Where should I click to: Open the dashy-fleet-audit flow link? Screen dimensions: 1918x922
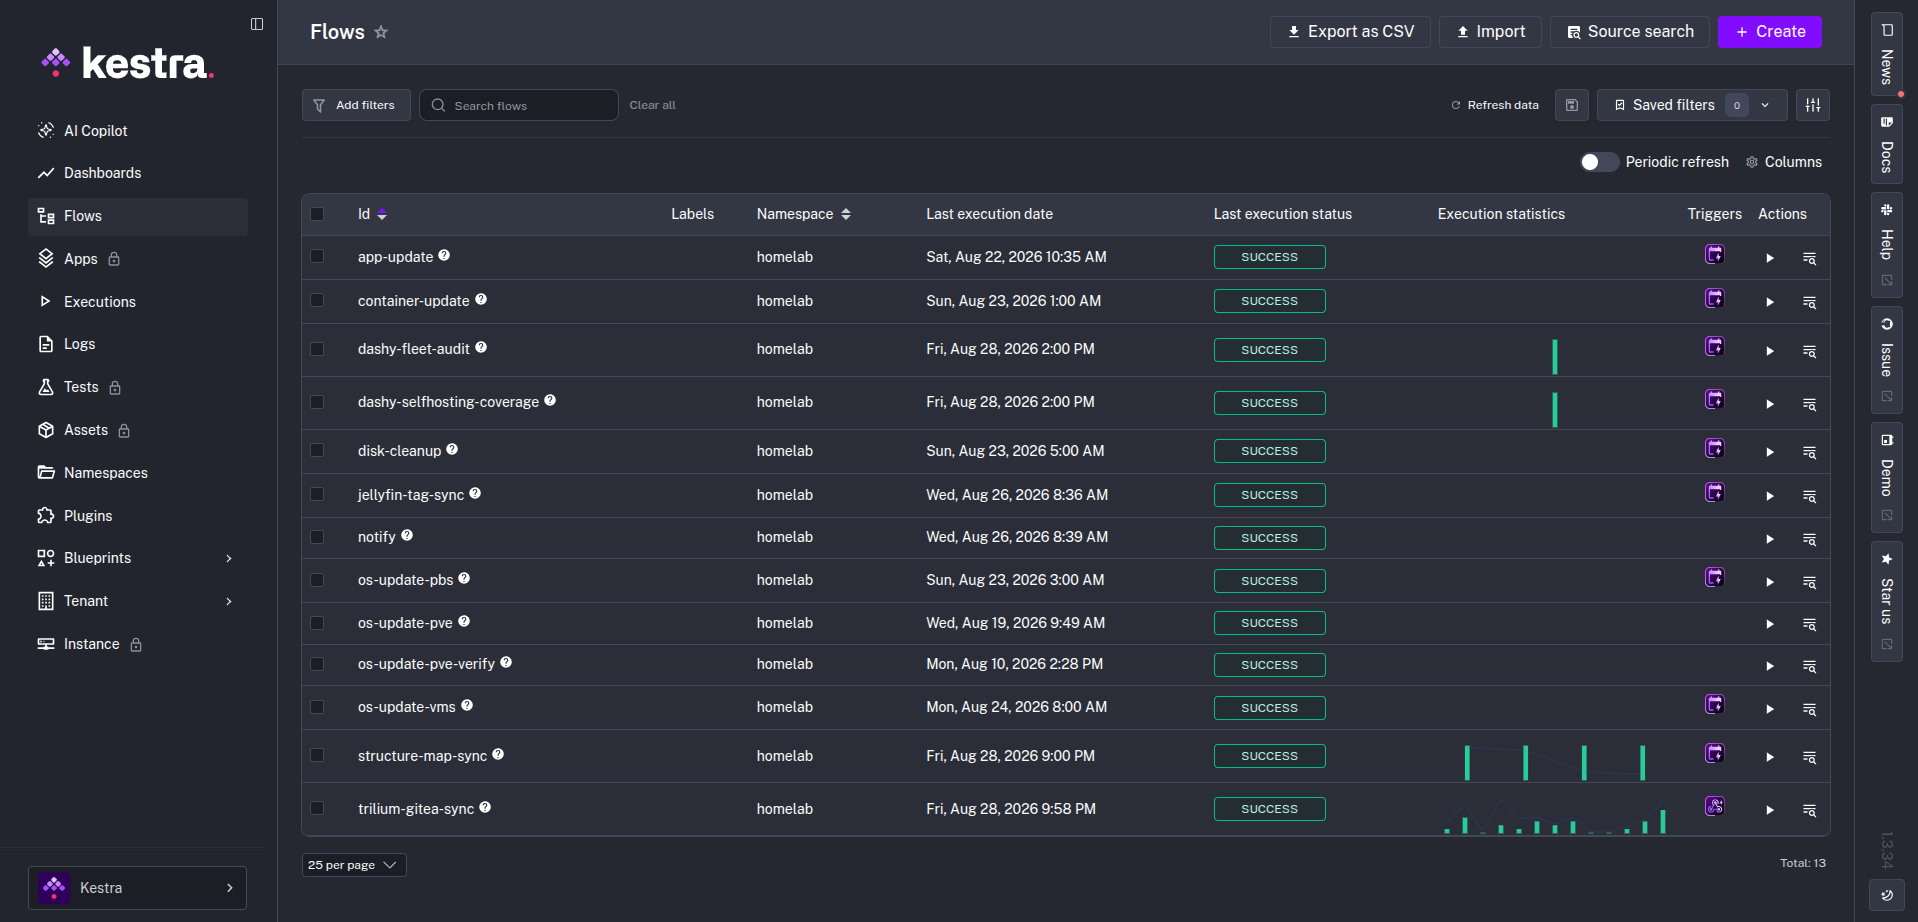(413, 349)
